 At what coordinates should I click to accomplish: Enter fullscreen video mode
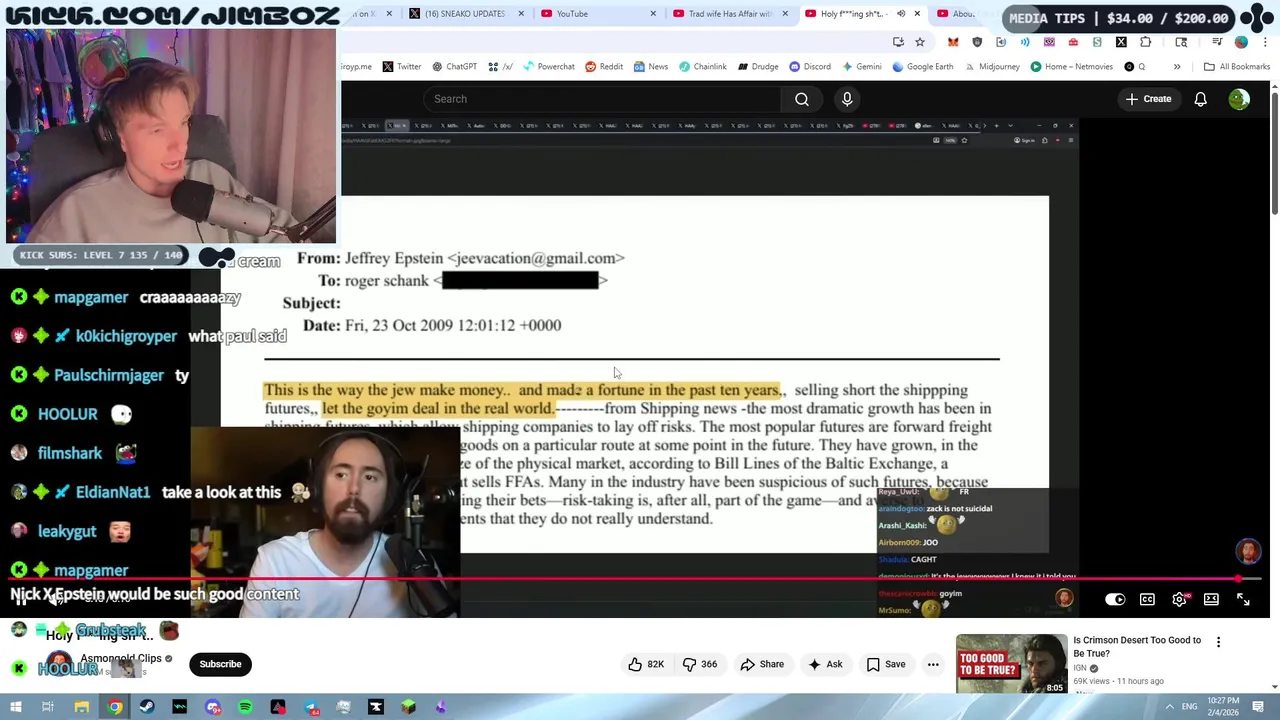tap(1243, 599)
